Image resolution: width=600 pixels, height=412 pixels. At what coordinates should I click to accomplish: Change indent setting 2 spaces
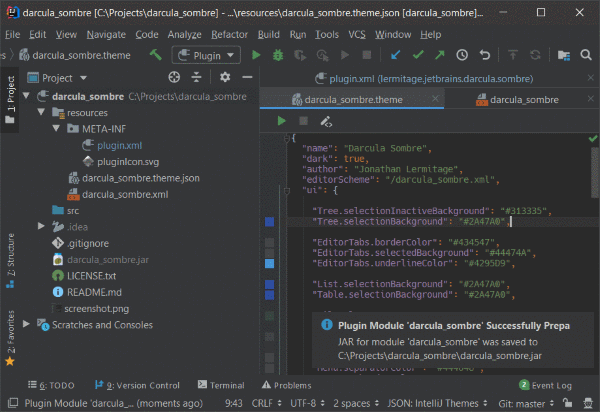click(356, 403)
